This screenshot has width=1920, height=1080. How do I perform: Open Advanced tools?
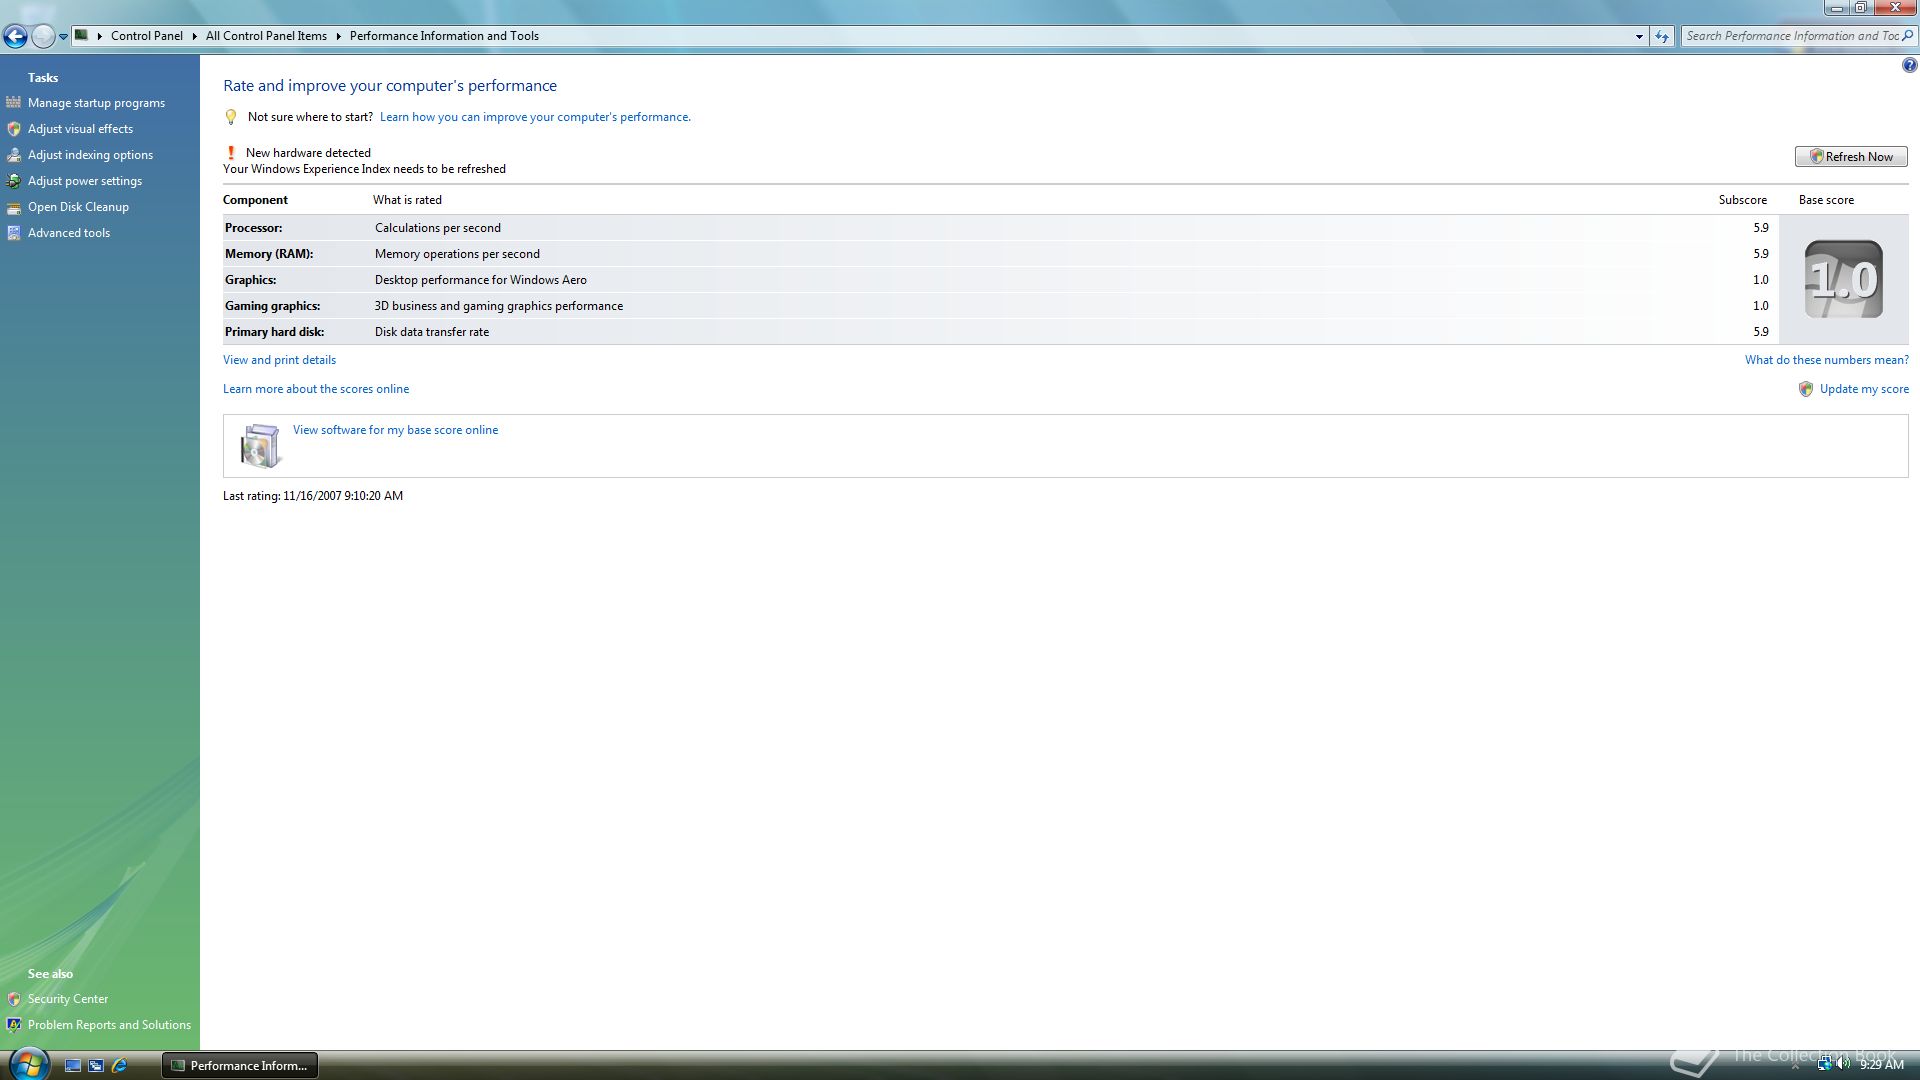pos(69,233)
